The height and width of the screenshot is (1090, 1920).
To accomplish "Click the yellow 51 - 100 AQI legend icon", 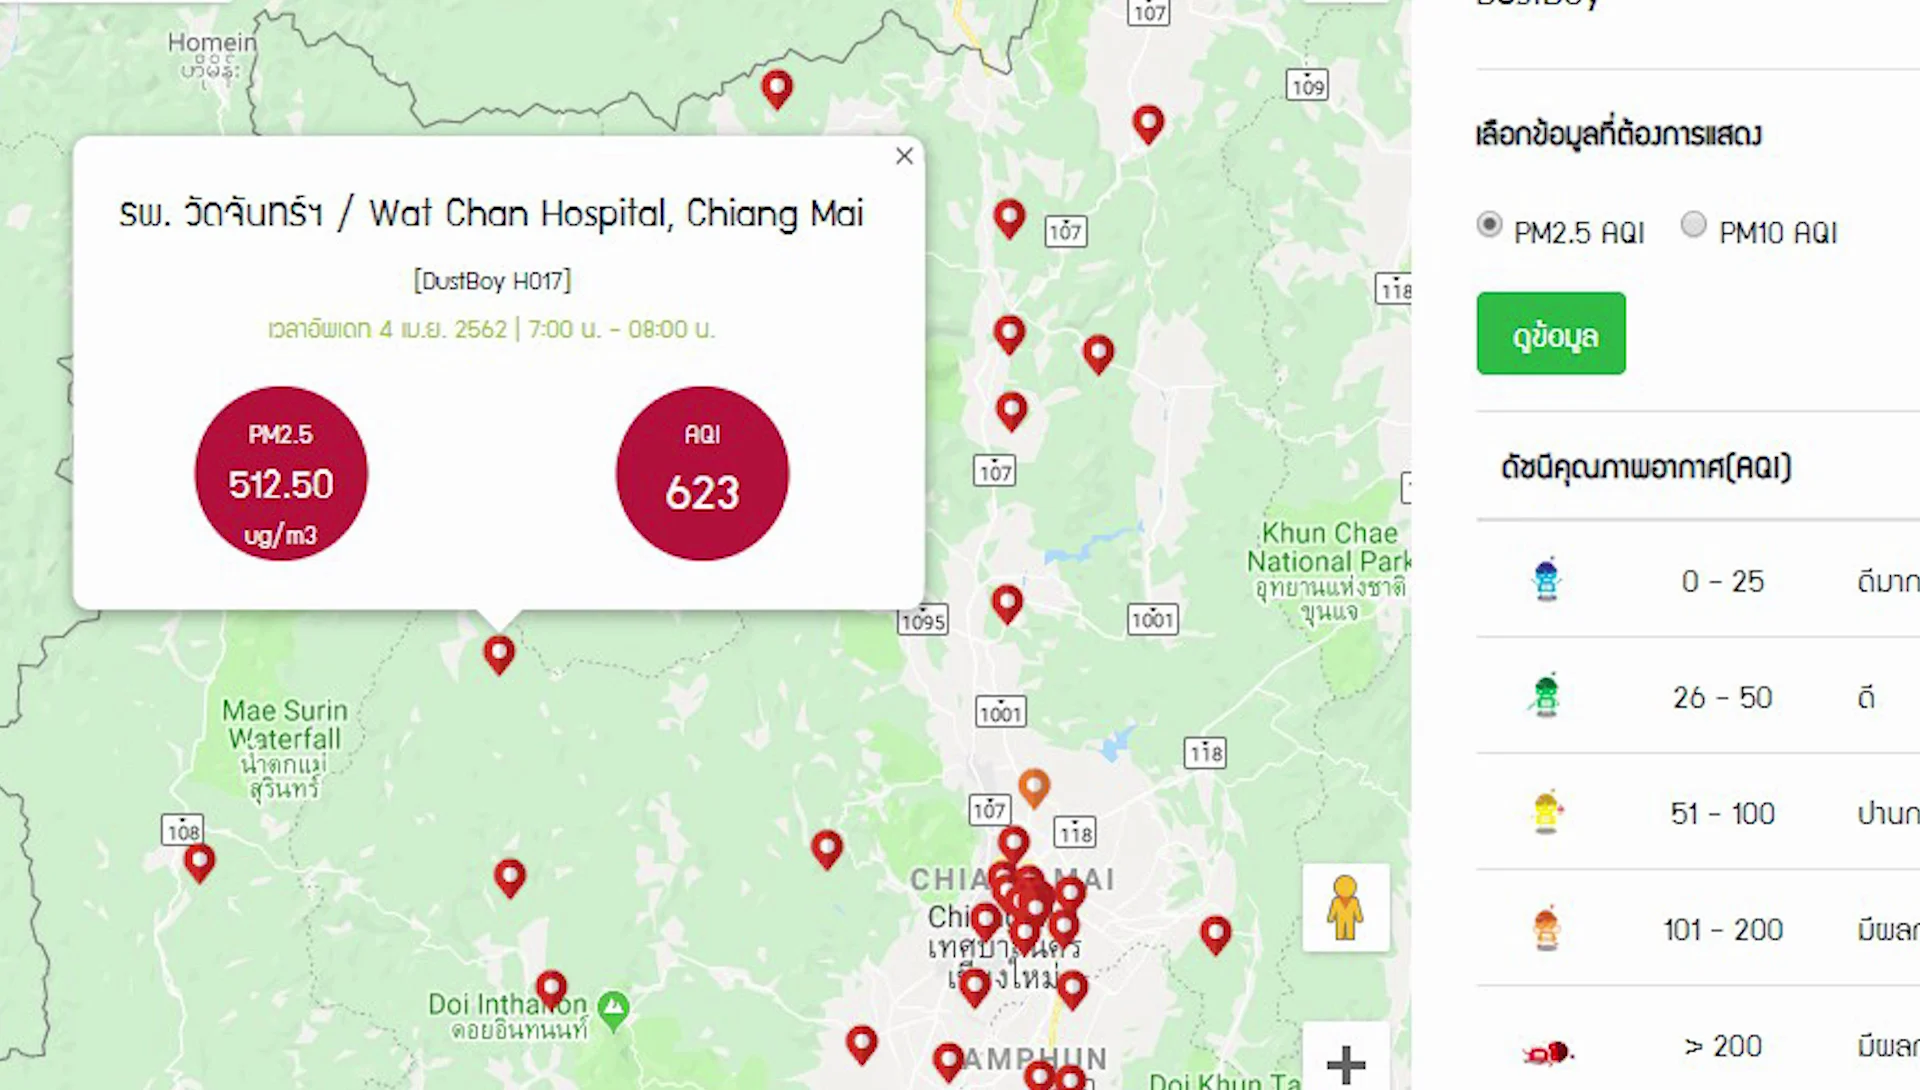I will click(1546, 811).
